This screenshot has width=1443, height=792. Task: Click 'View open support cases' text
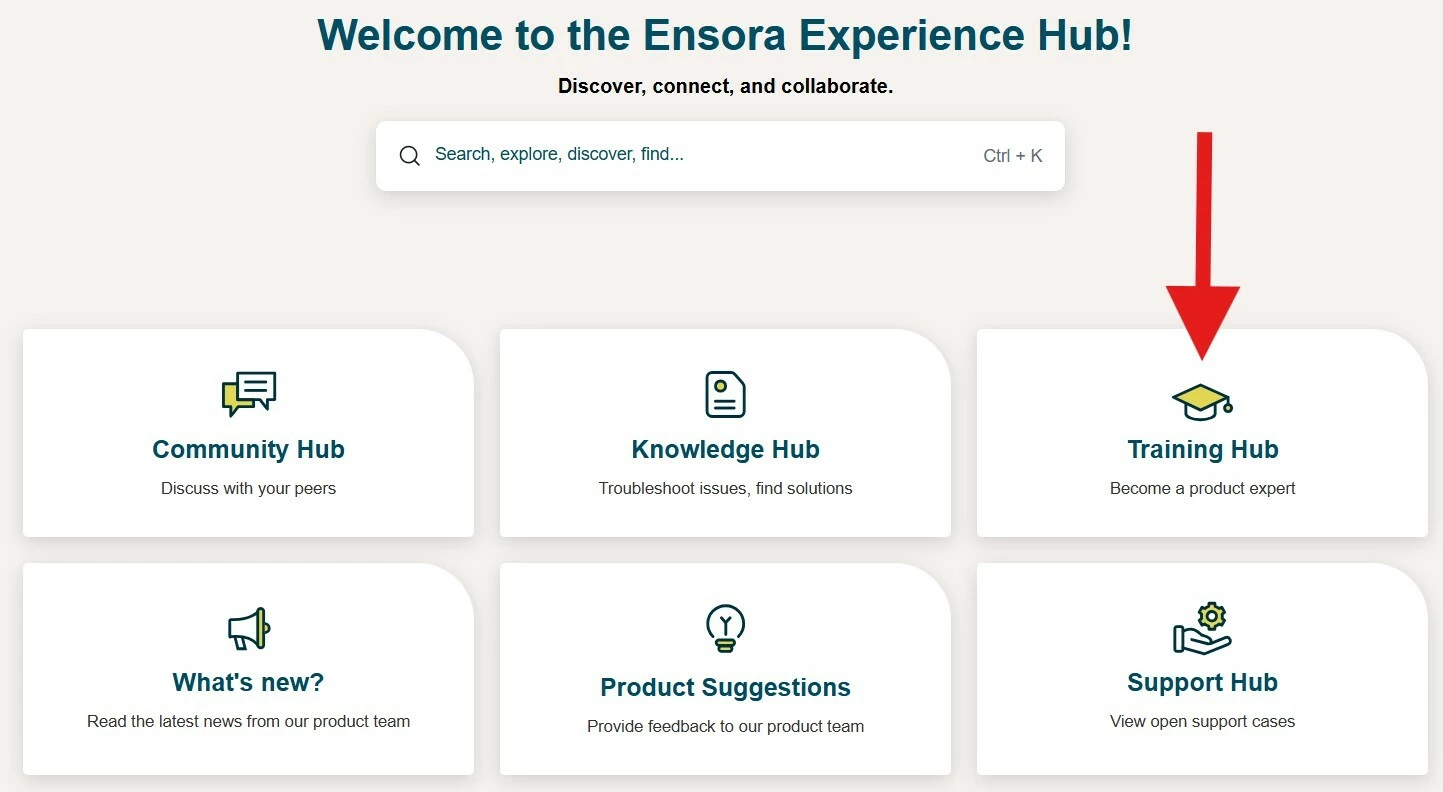click(1202, 722)
